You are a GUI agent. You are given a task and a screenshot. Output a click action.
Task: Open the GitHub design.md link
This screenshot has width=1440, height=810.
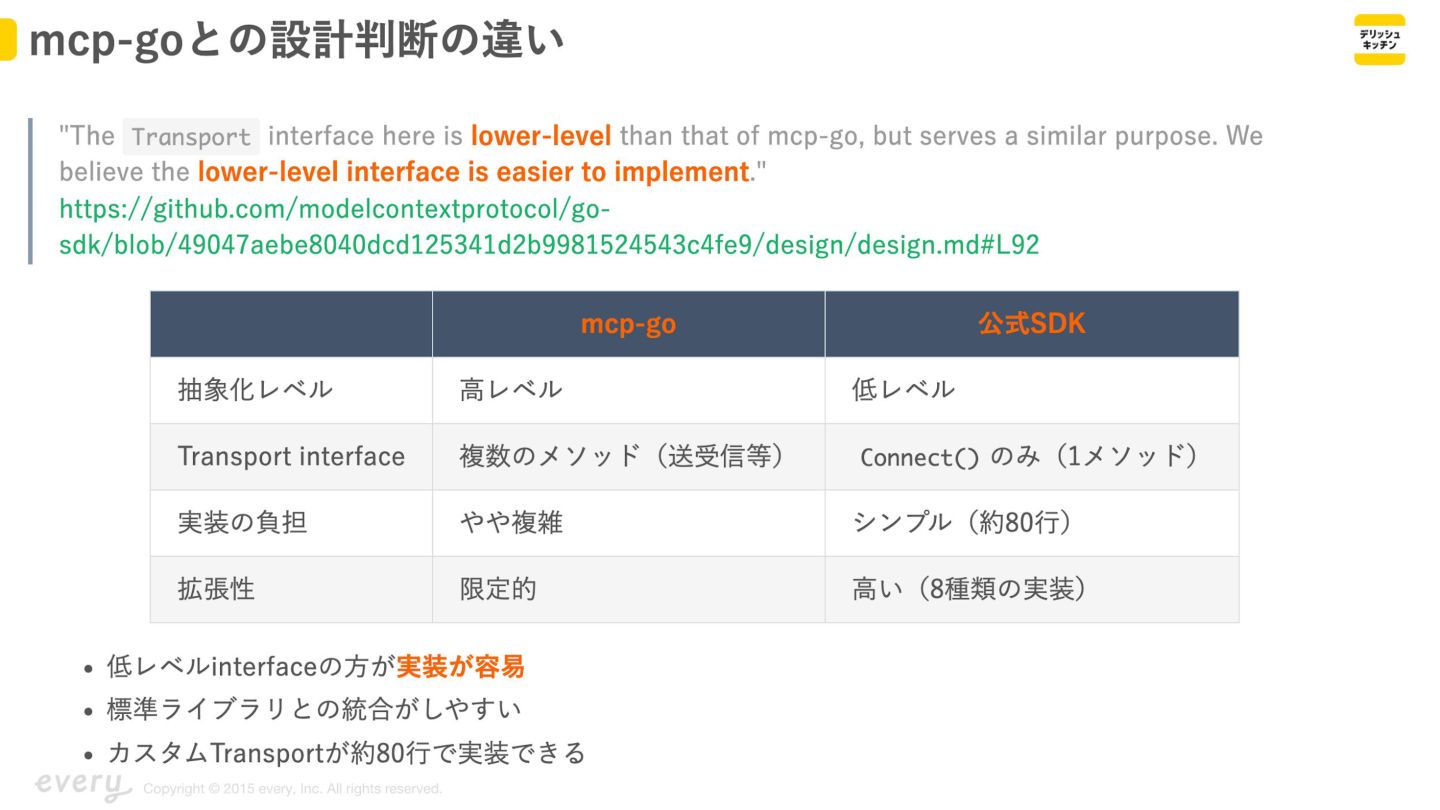549,227
